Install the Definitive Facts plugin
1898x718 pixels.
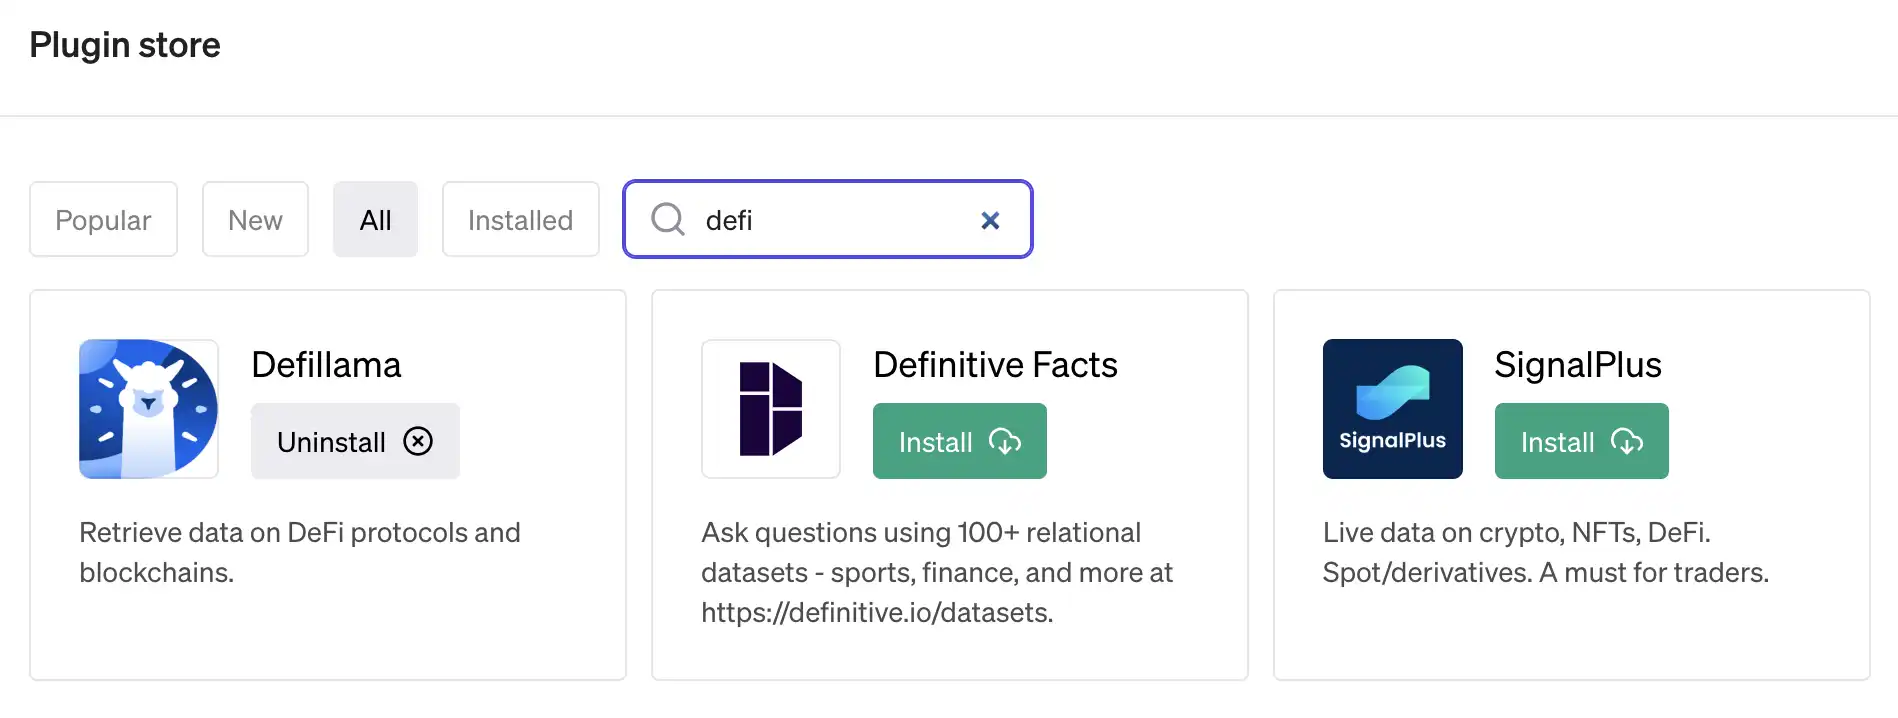pos(960,441)
